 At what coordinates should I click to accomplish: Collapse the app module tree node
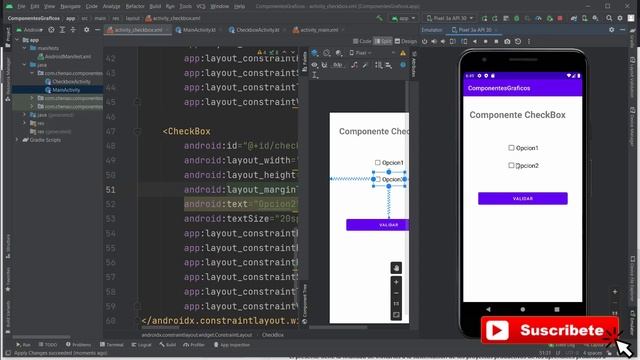click(x=17, y=40)
